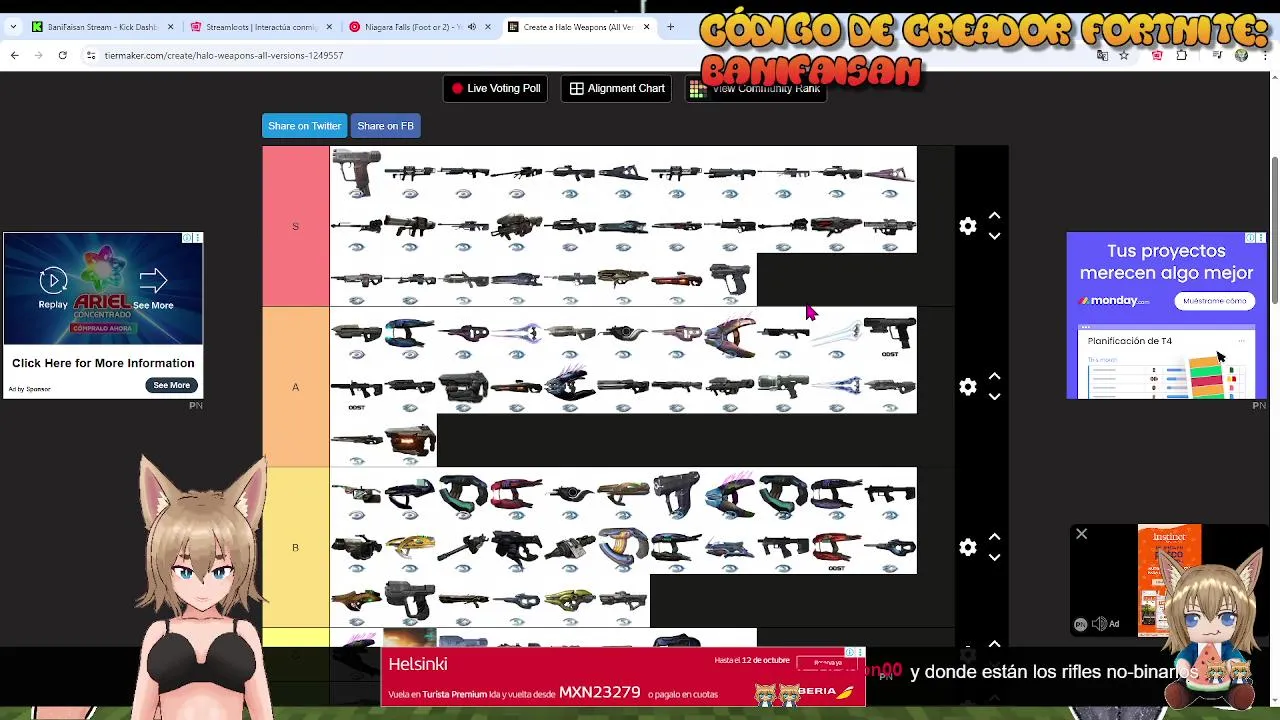Open the tab search dropdown in browser
Image resolution: width=1280 pixels, height=720 pixels.
(13, 27)
